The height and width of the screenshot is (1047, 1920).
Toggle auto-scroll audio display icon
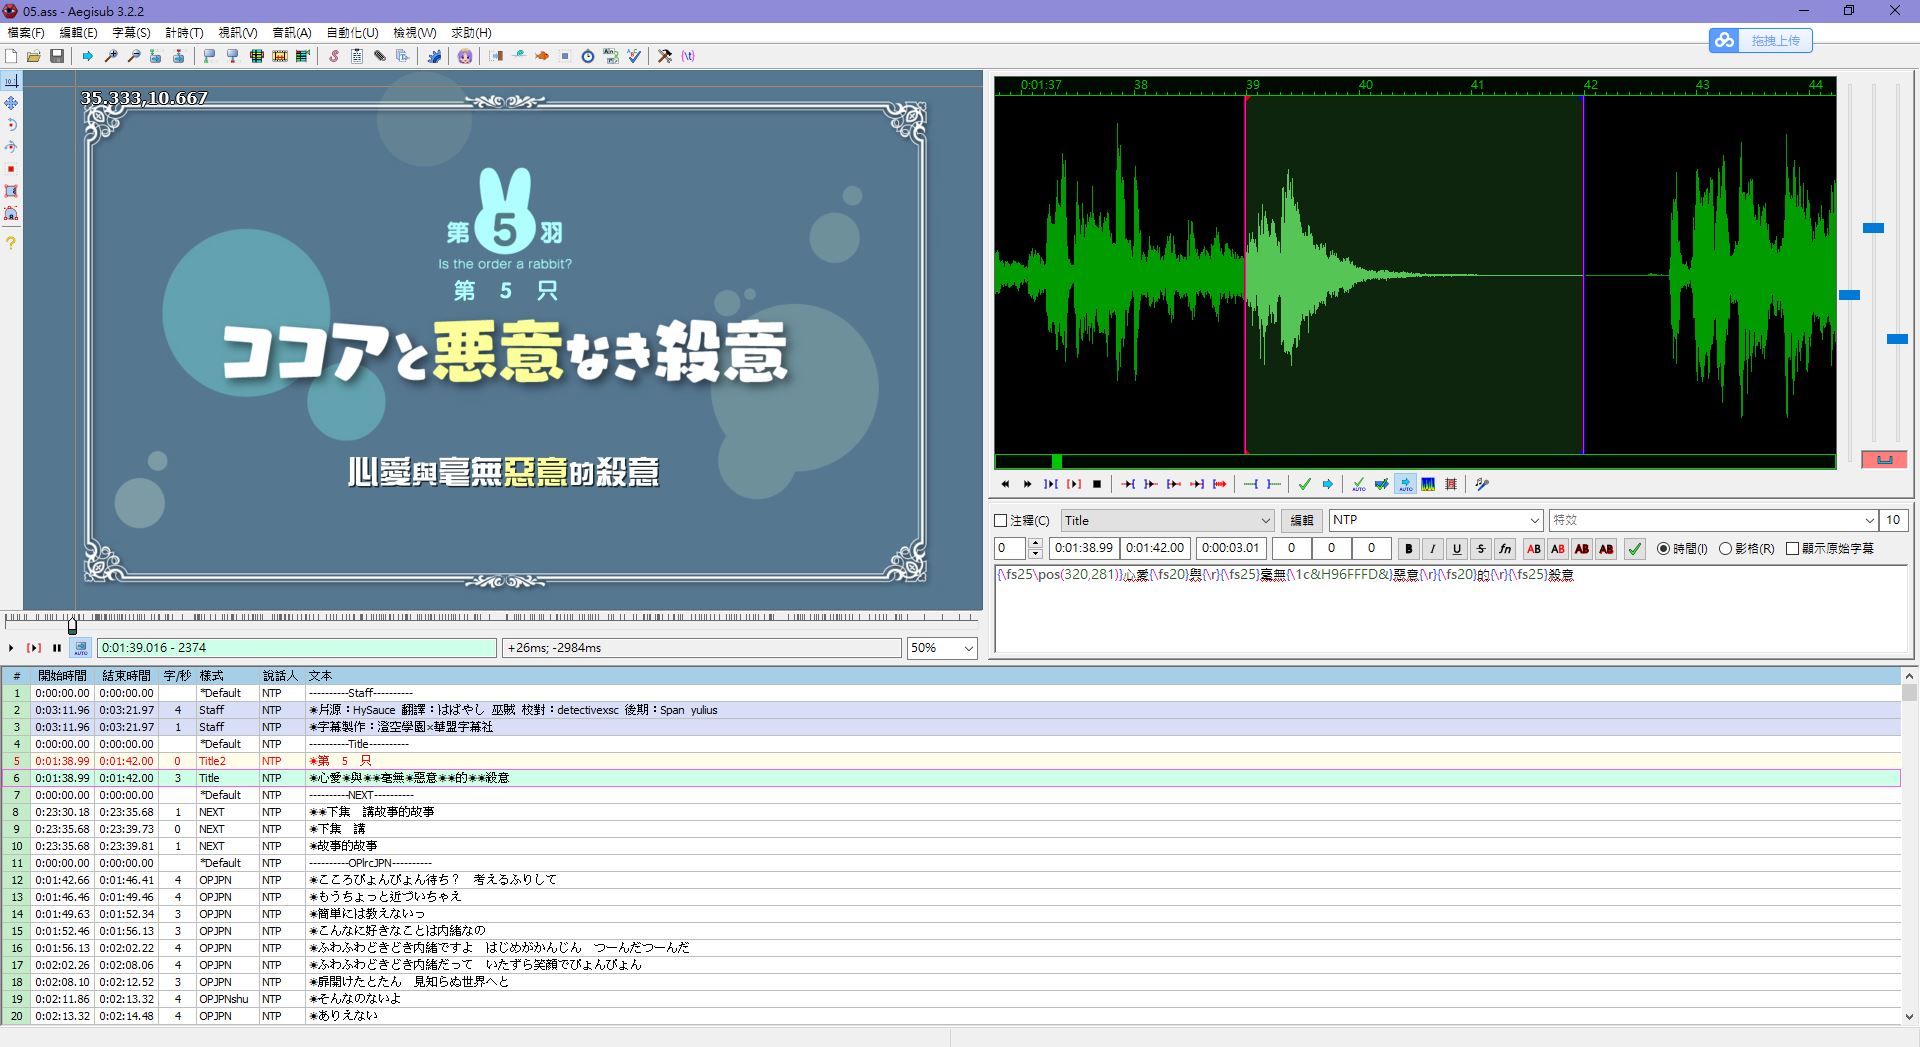[x=1405, y=484]
